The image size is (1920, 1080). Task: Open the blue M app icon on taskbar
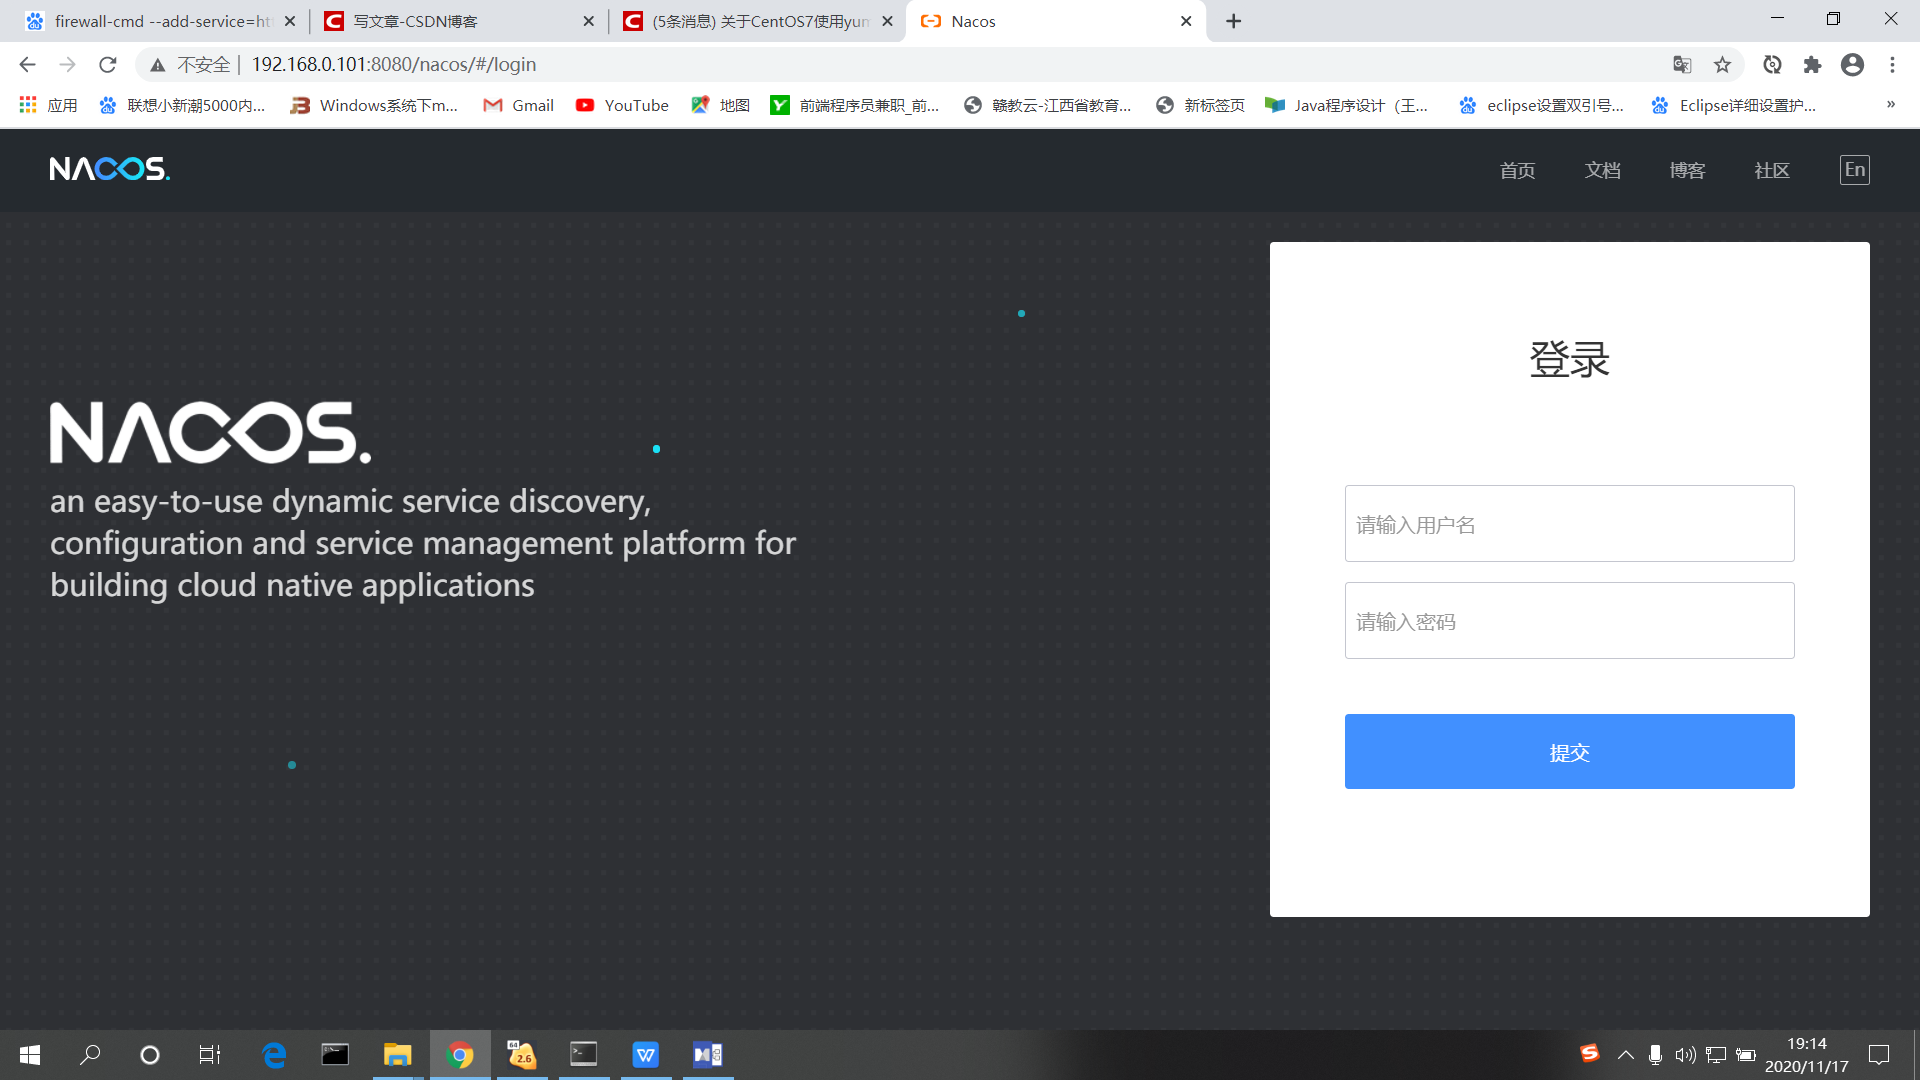coord(708,1055)
